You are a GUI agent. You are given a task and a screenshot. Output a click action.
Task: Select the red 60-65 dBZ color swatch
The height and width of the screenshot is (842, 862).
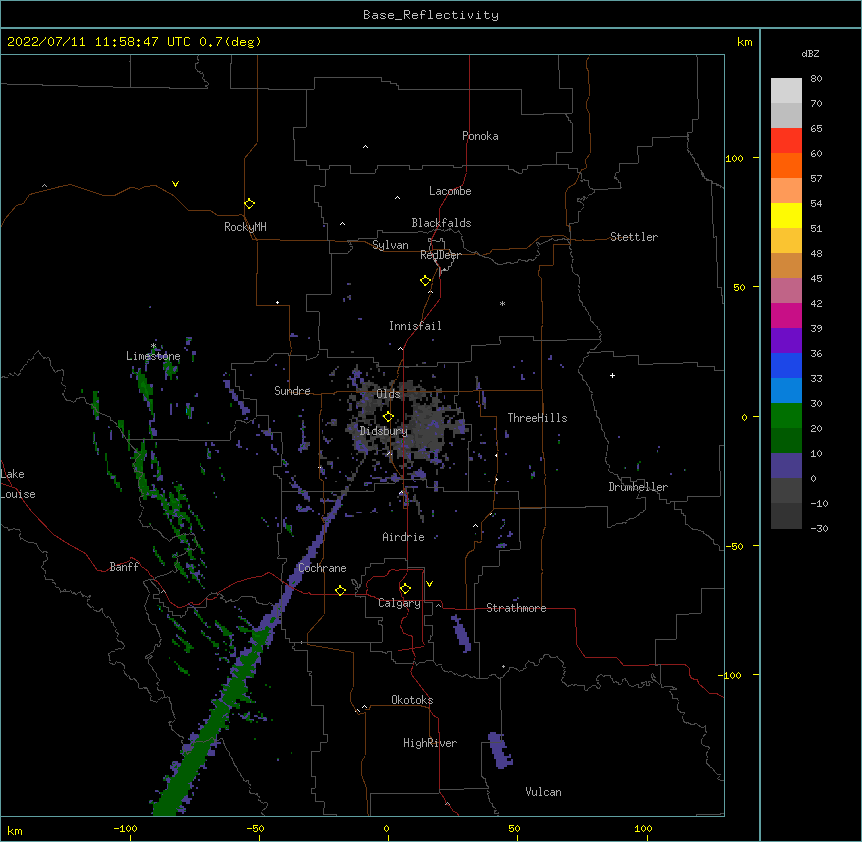(786, 141)
